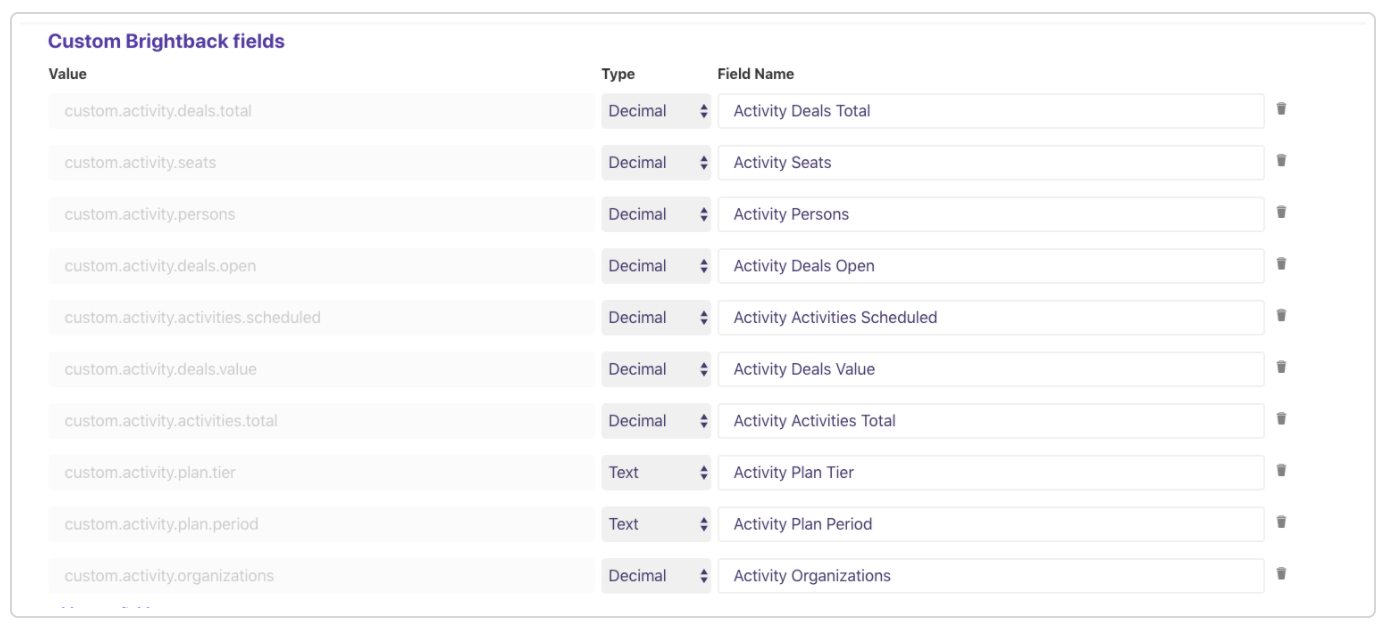The image size is (1392, 632).
Task: Open Type dropdown for custom.activity.deals.total
Action: (655, 111)
